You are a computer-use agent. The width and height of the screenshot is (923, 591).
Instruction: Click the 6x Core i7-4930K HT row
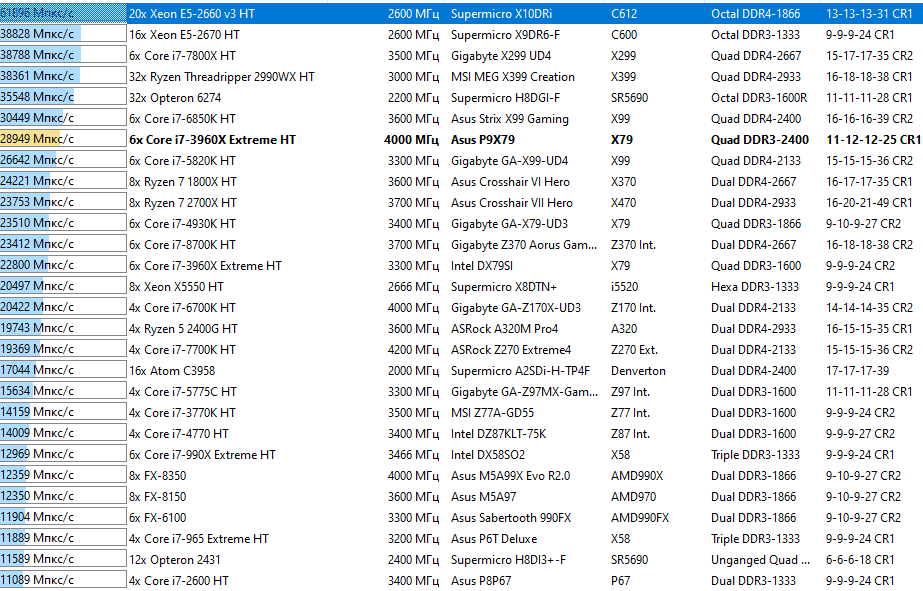462,224
